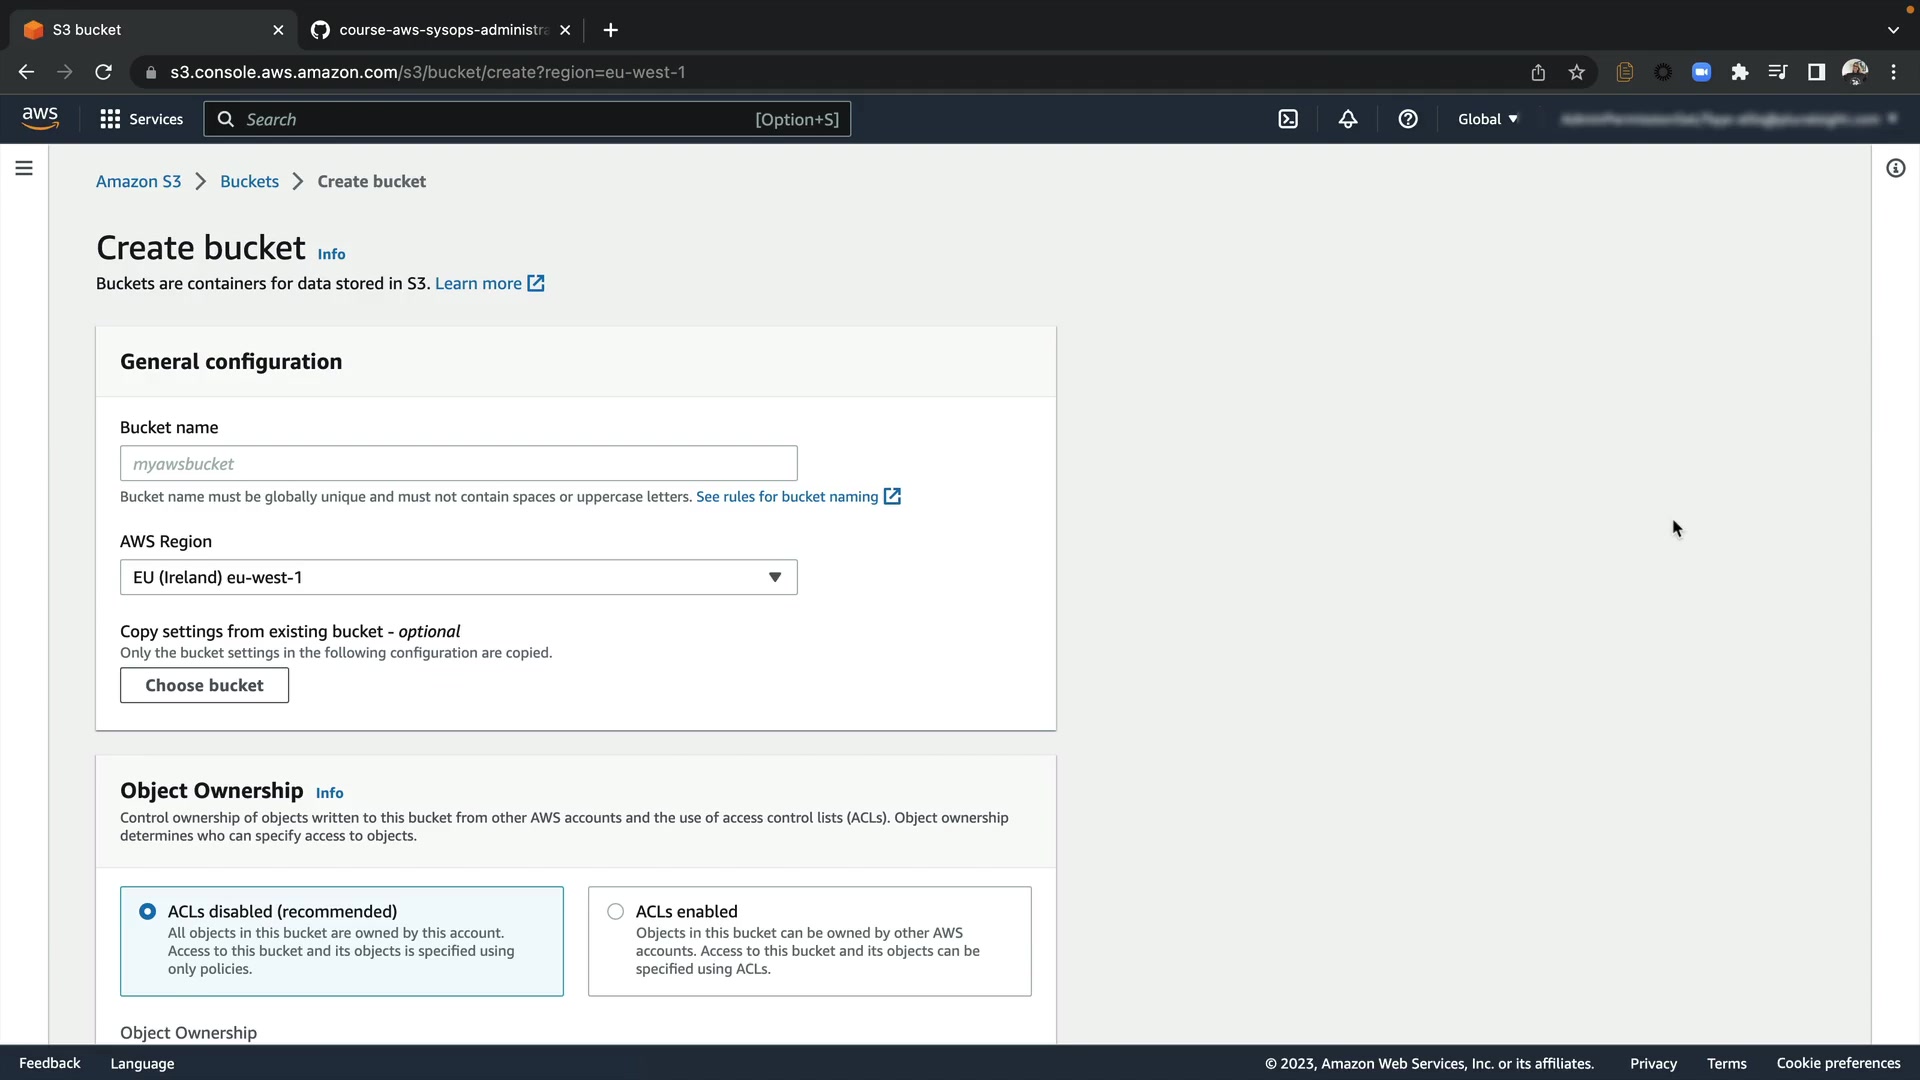Select the ACLs enabled radio option

[x=615, y=911]
